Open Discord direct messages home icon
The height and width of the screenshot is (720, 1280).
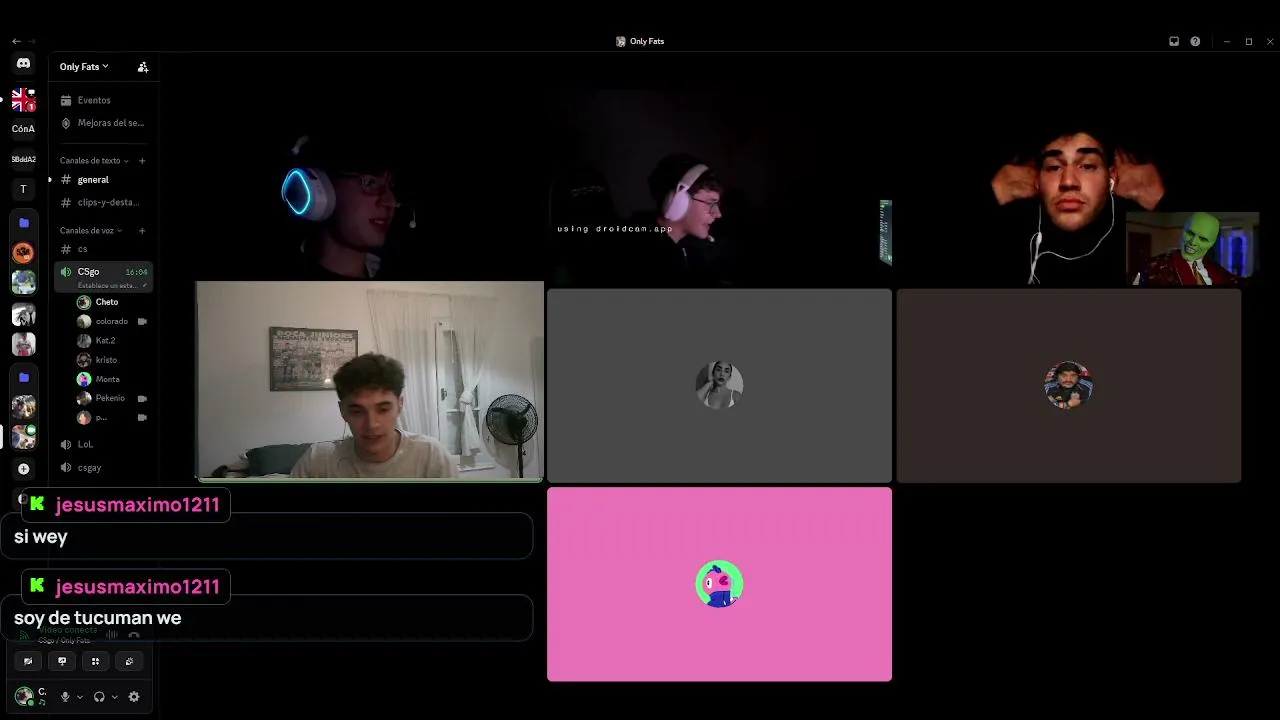click(24, 63)
